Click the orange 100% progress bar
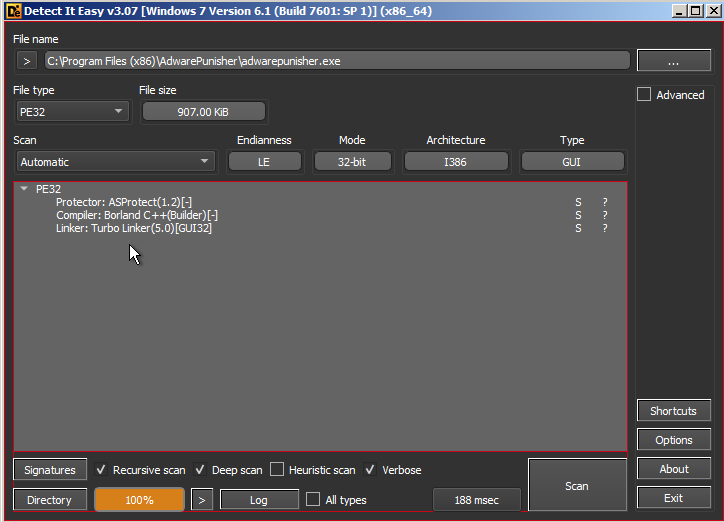This screenshot has width=724, height=522. [139, 500]
